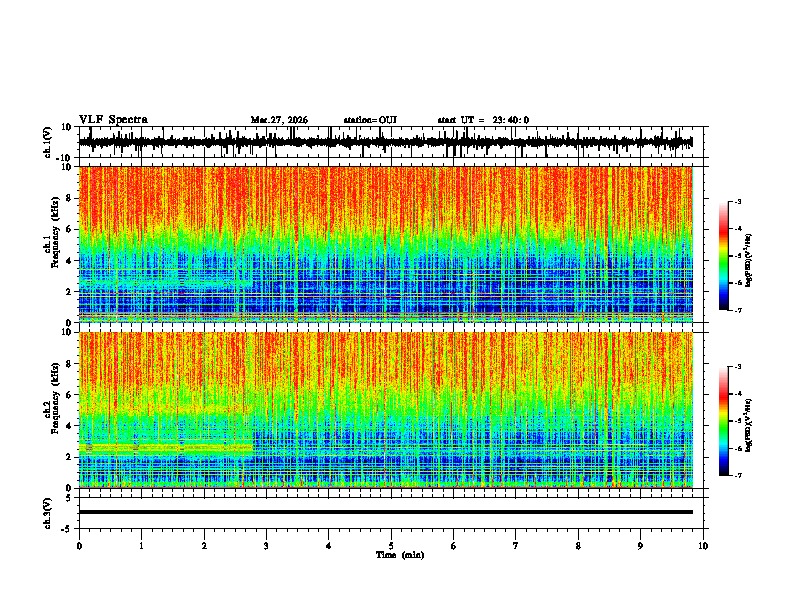Viewport: 792px width, 612px height.
Task: Click the "Time (min)" axis label
Action: click(x=400, y=555)
